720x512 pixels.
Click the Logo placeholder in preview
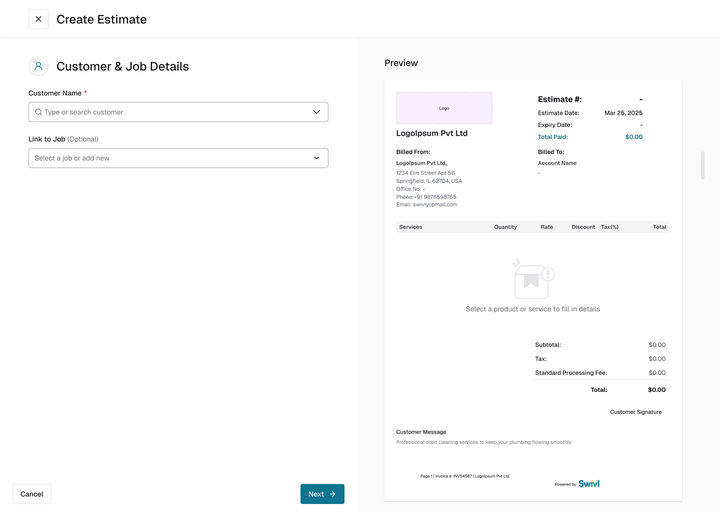click(444, 108)
